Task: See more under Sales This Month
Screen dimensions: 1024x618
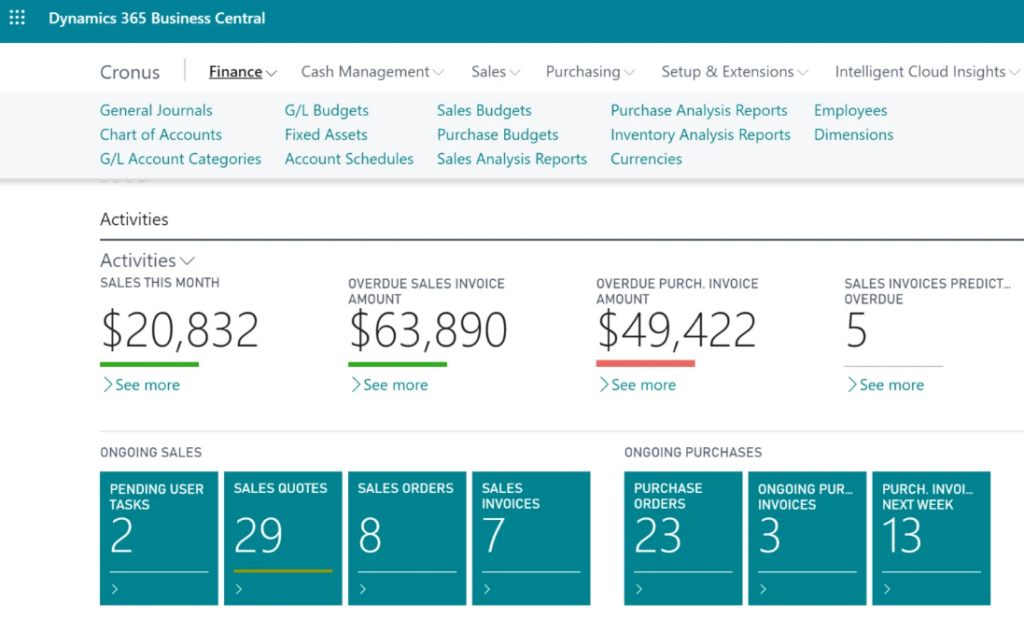Action: [x=141, y=385]
